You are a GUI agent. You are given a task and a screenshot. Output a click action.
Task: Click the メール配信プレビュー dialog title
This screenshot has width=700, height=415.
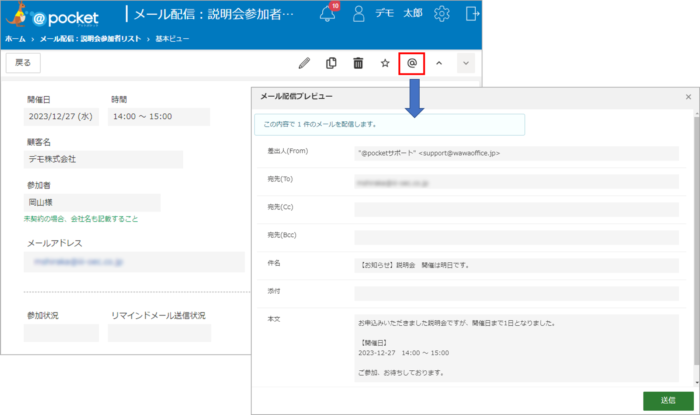tap(296, 96)
